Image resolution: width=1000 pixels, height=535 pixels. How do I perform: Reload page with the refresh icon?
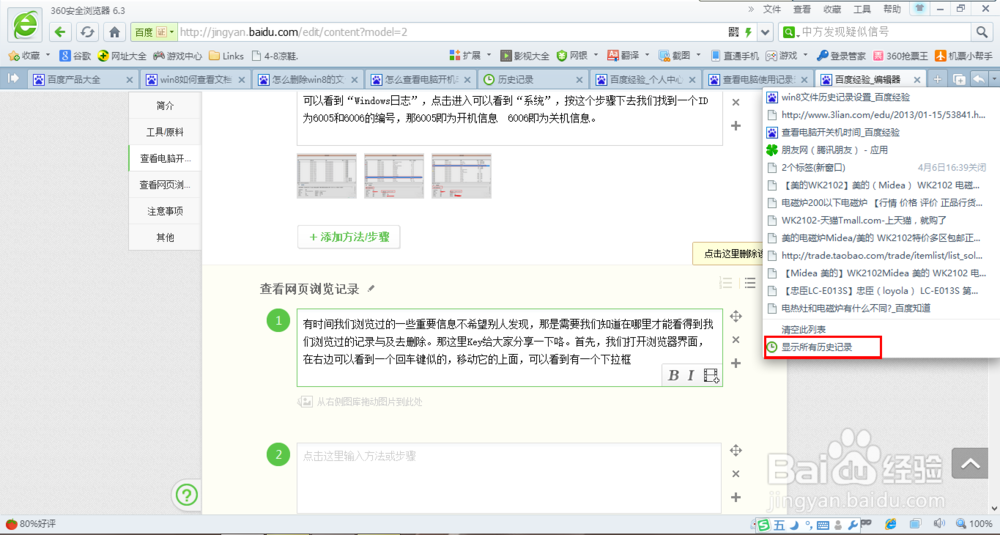coord(87,32)
